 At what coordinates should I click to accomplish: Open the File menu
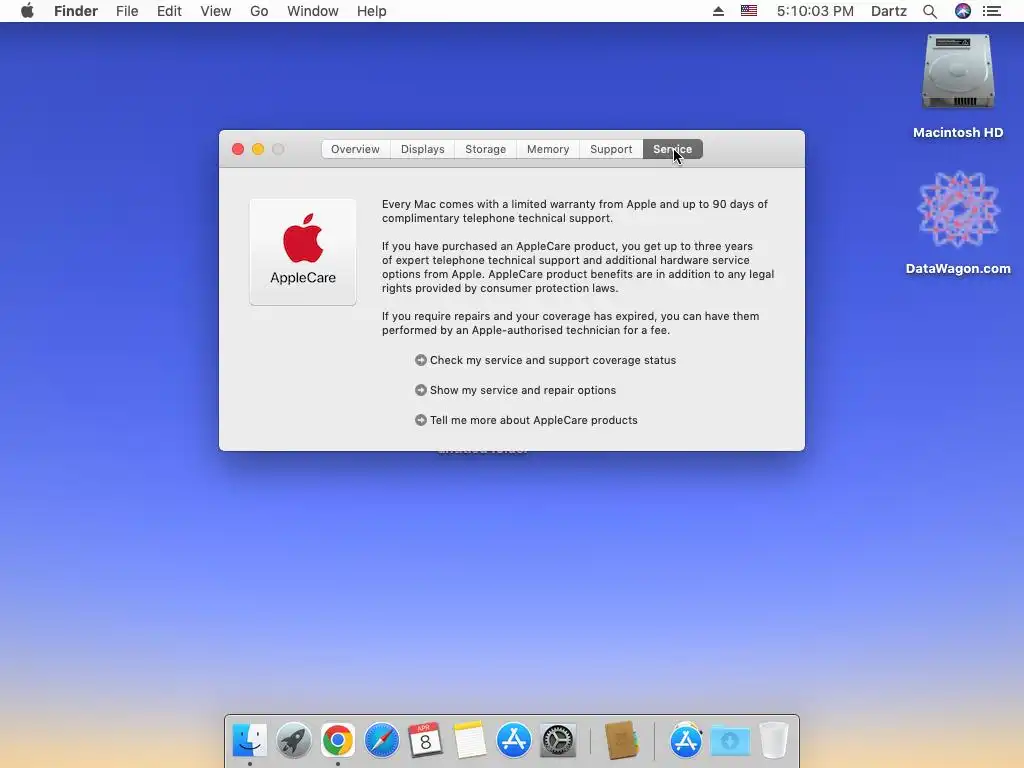tap(127, 11)
